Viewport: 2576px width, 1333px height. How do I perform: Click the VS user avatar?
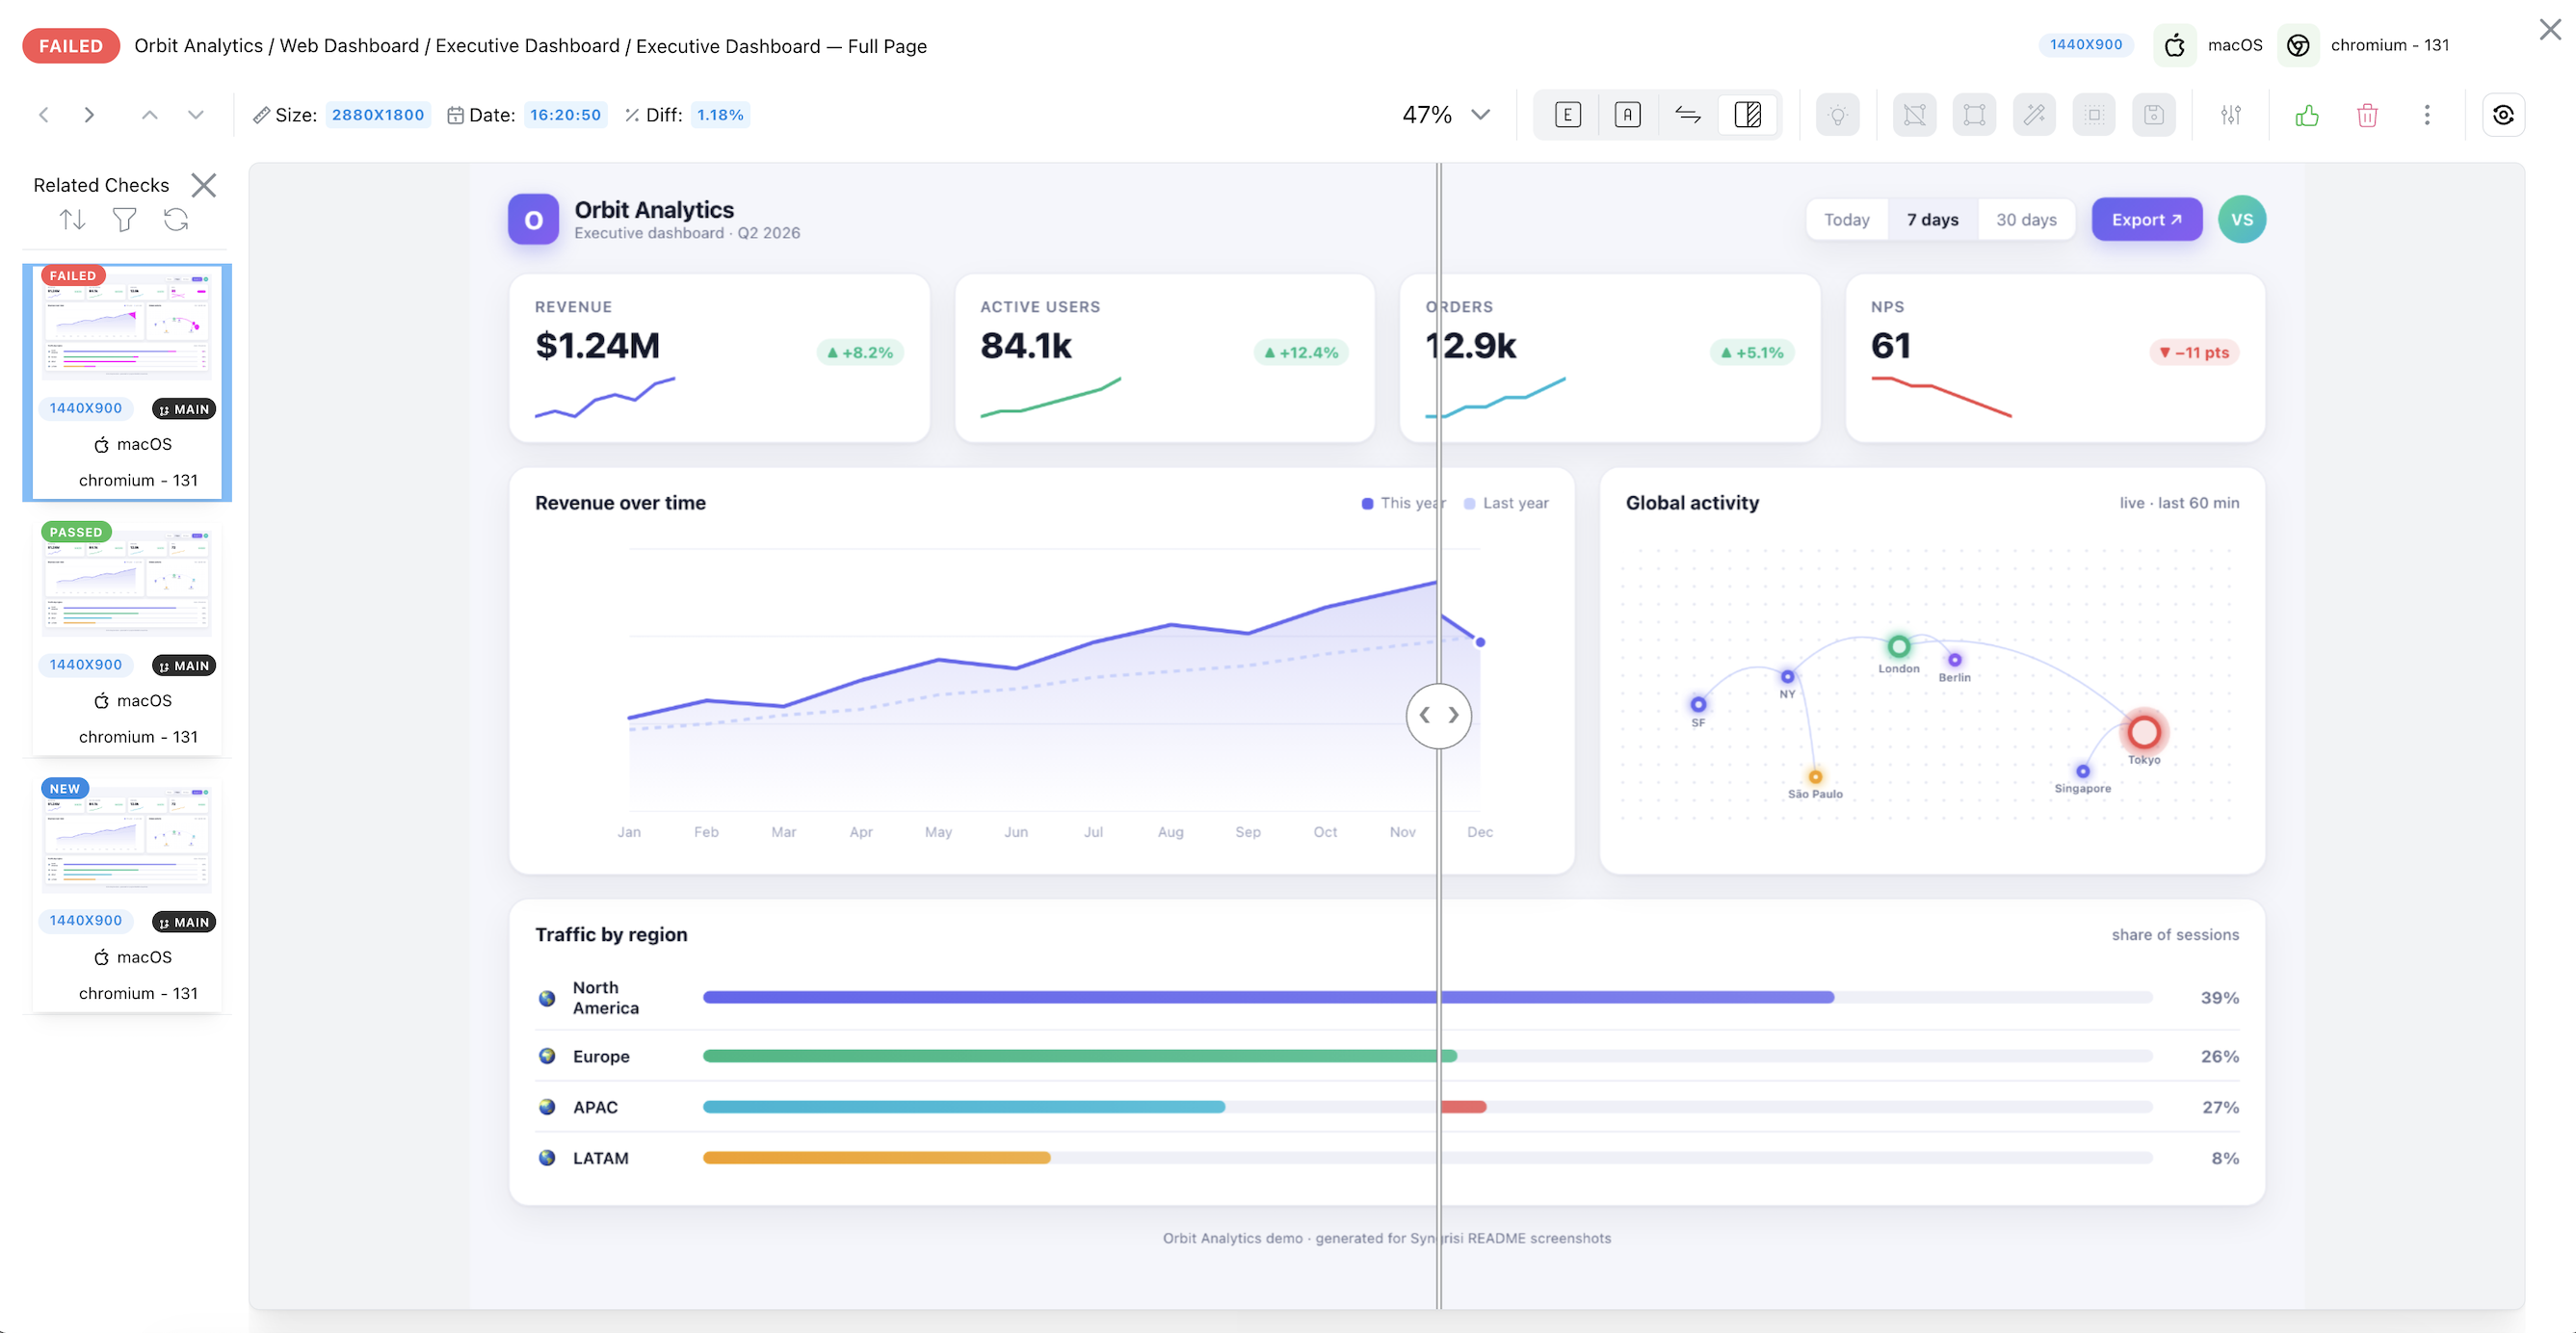(2242, 220)
